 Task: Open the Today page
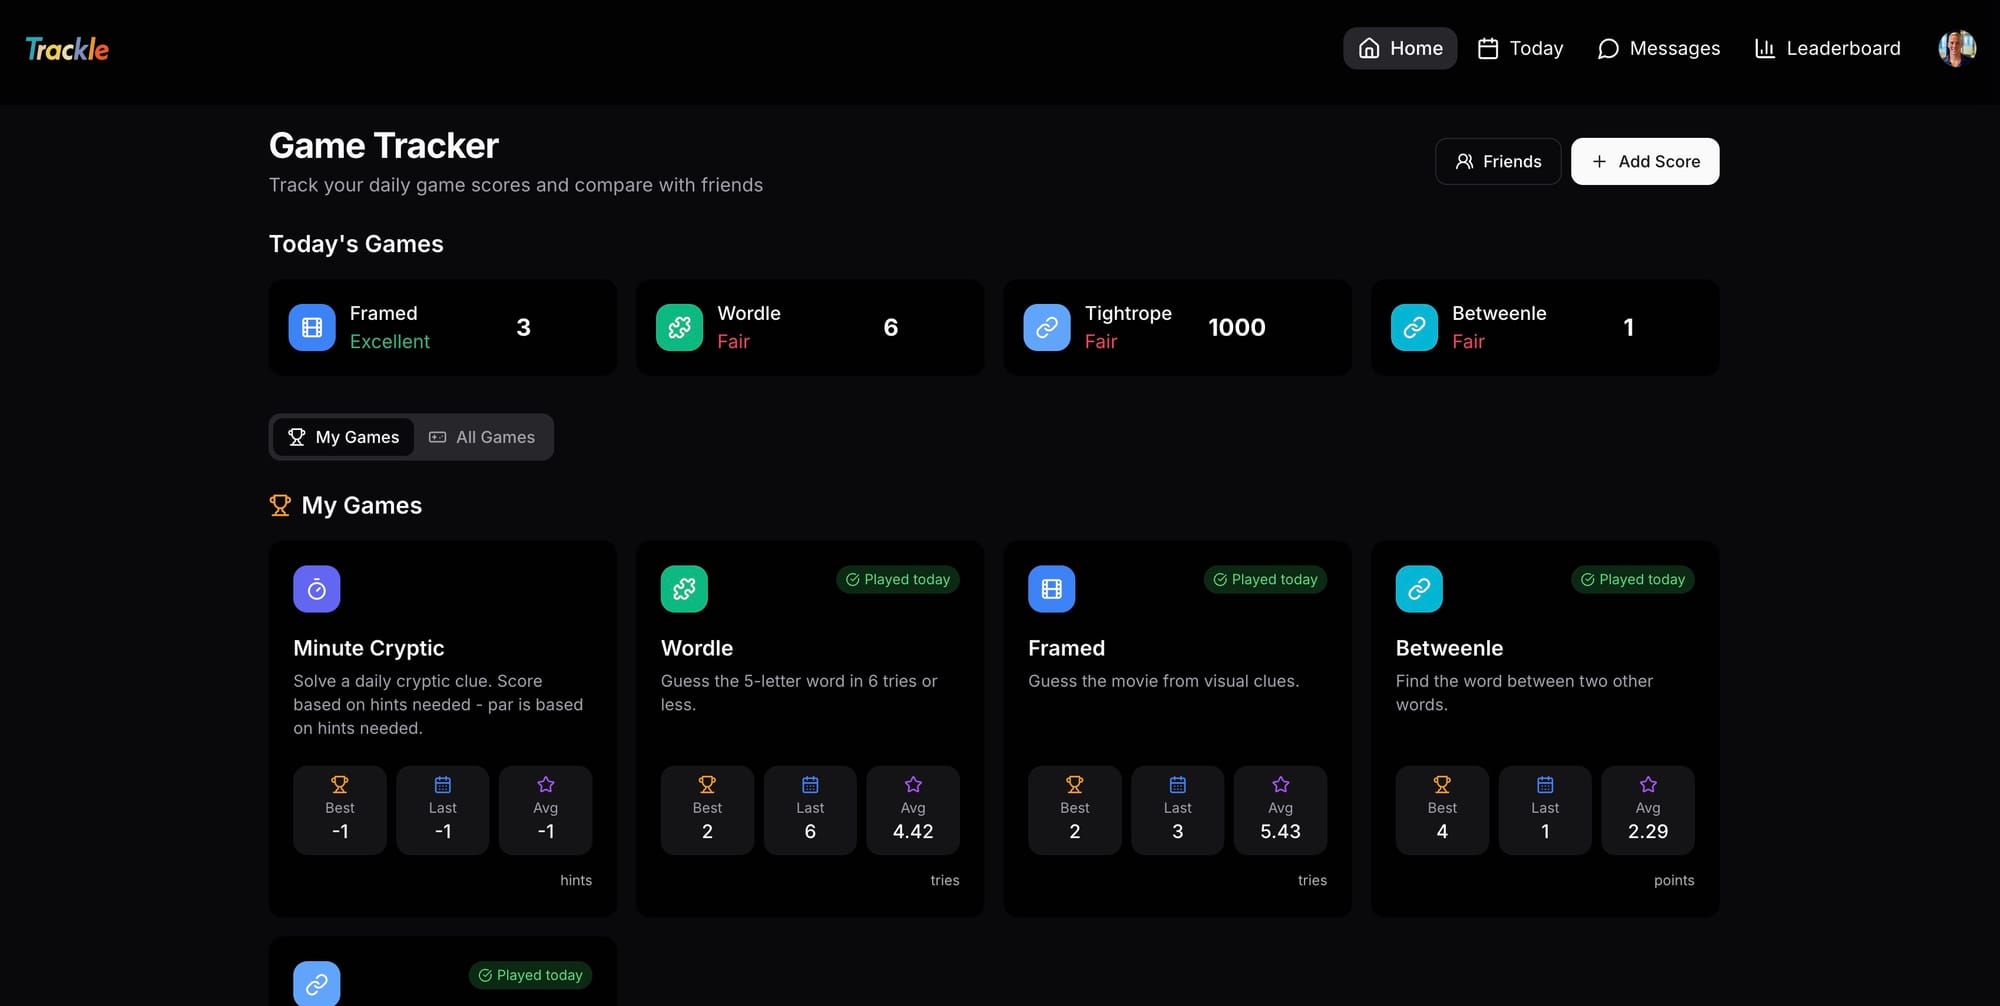coord(1520,48)
